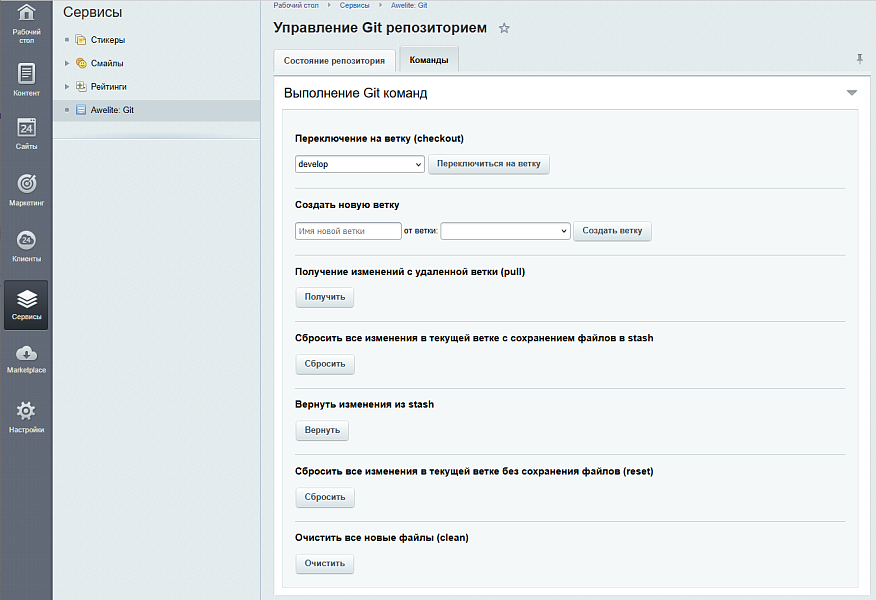Open the source branch dropdown

505,231
